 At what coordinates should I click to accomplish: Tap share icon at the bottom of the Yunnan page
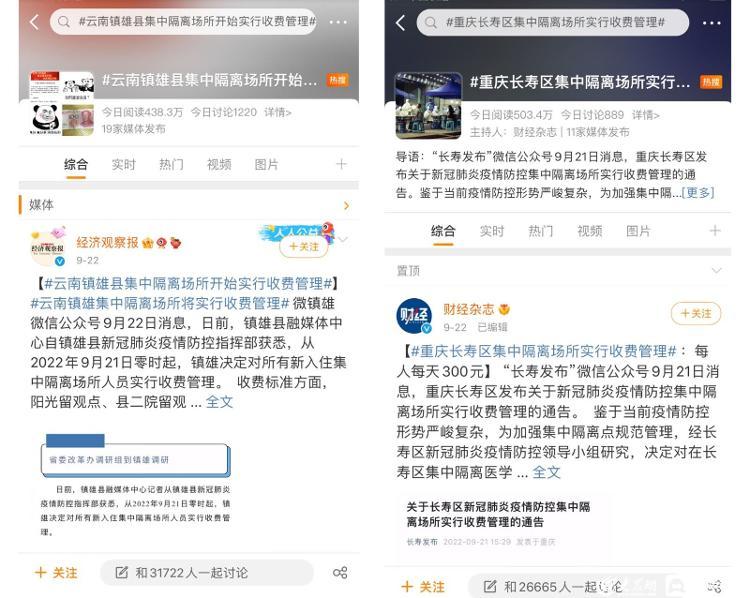[340, 572]
